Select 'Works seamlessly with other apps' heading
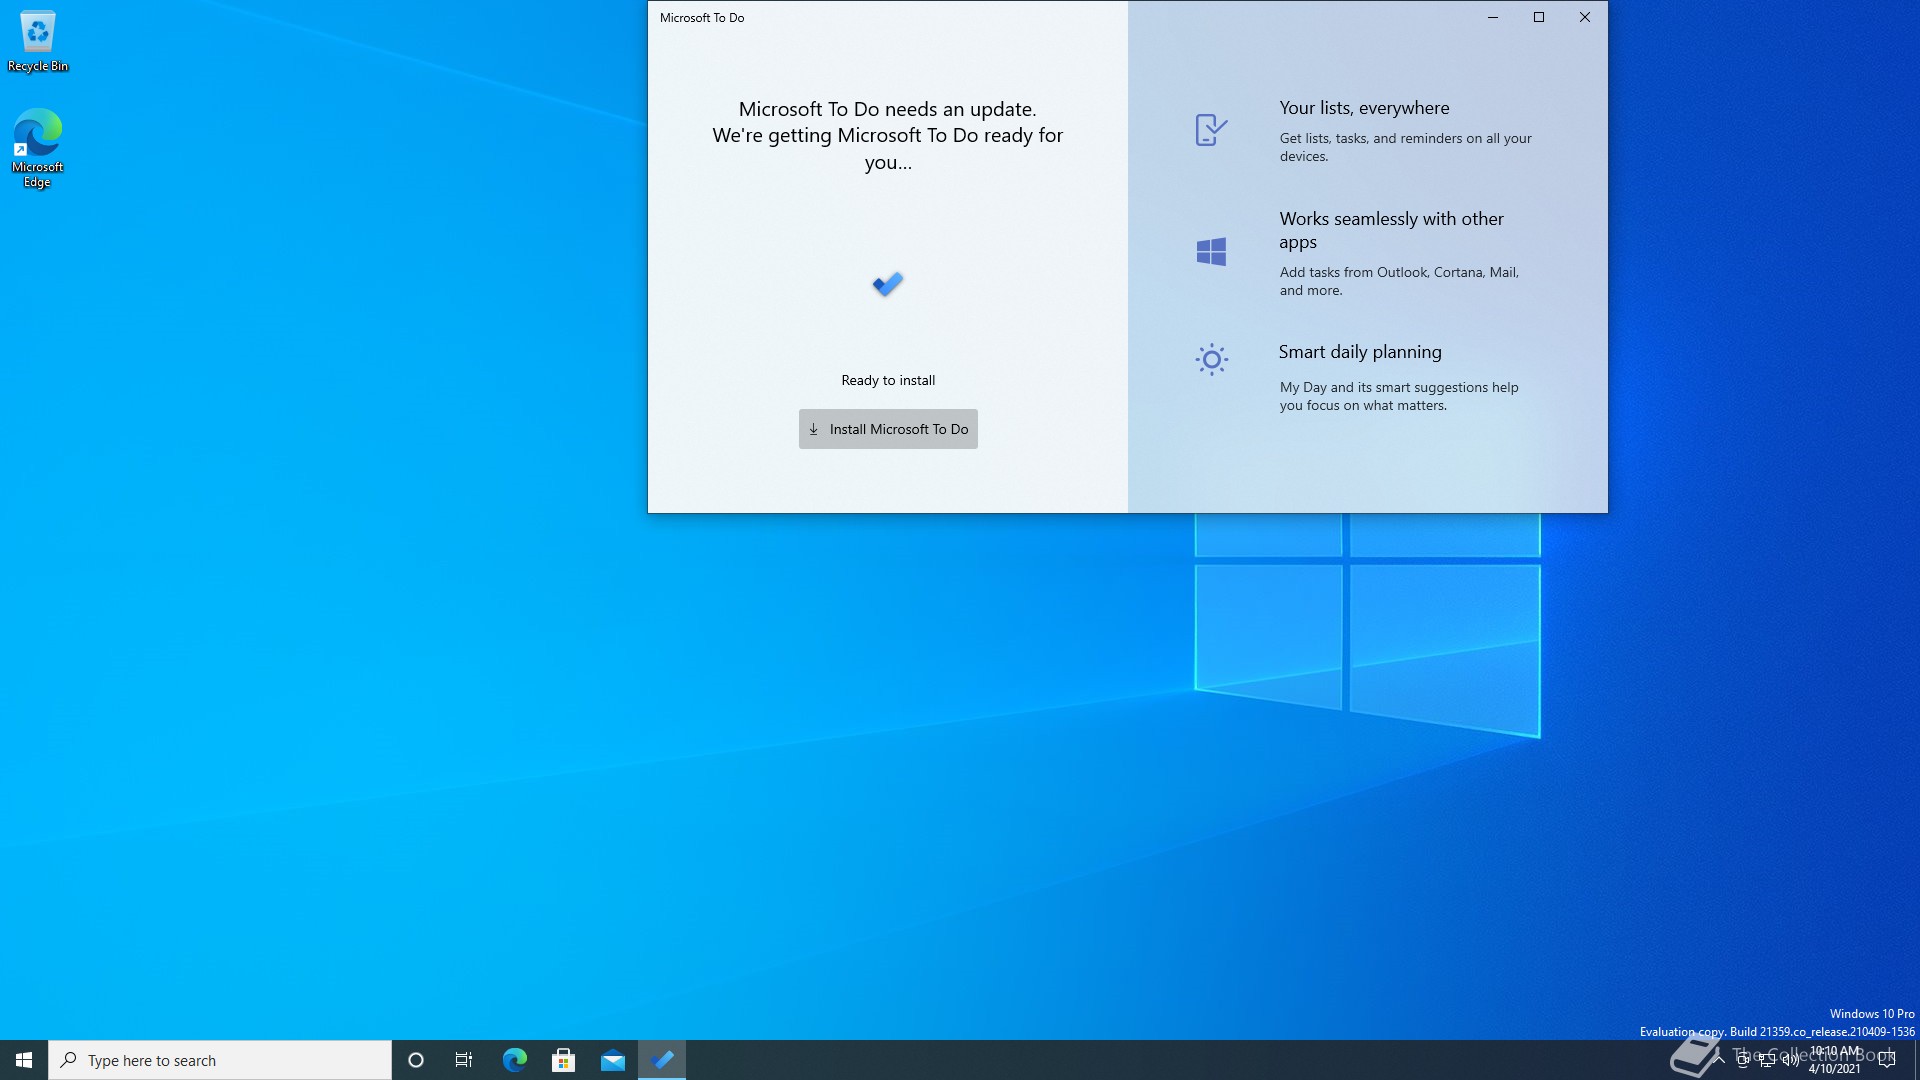This screenshot has width=1920, height=1080. click(x=1391, y=230)
